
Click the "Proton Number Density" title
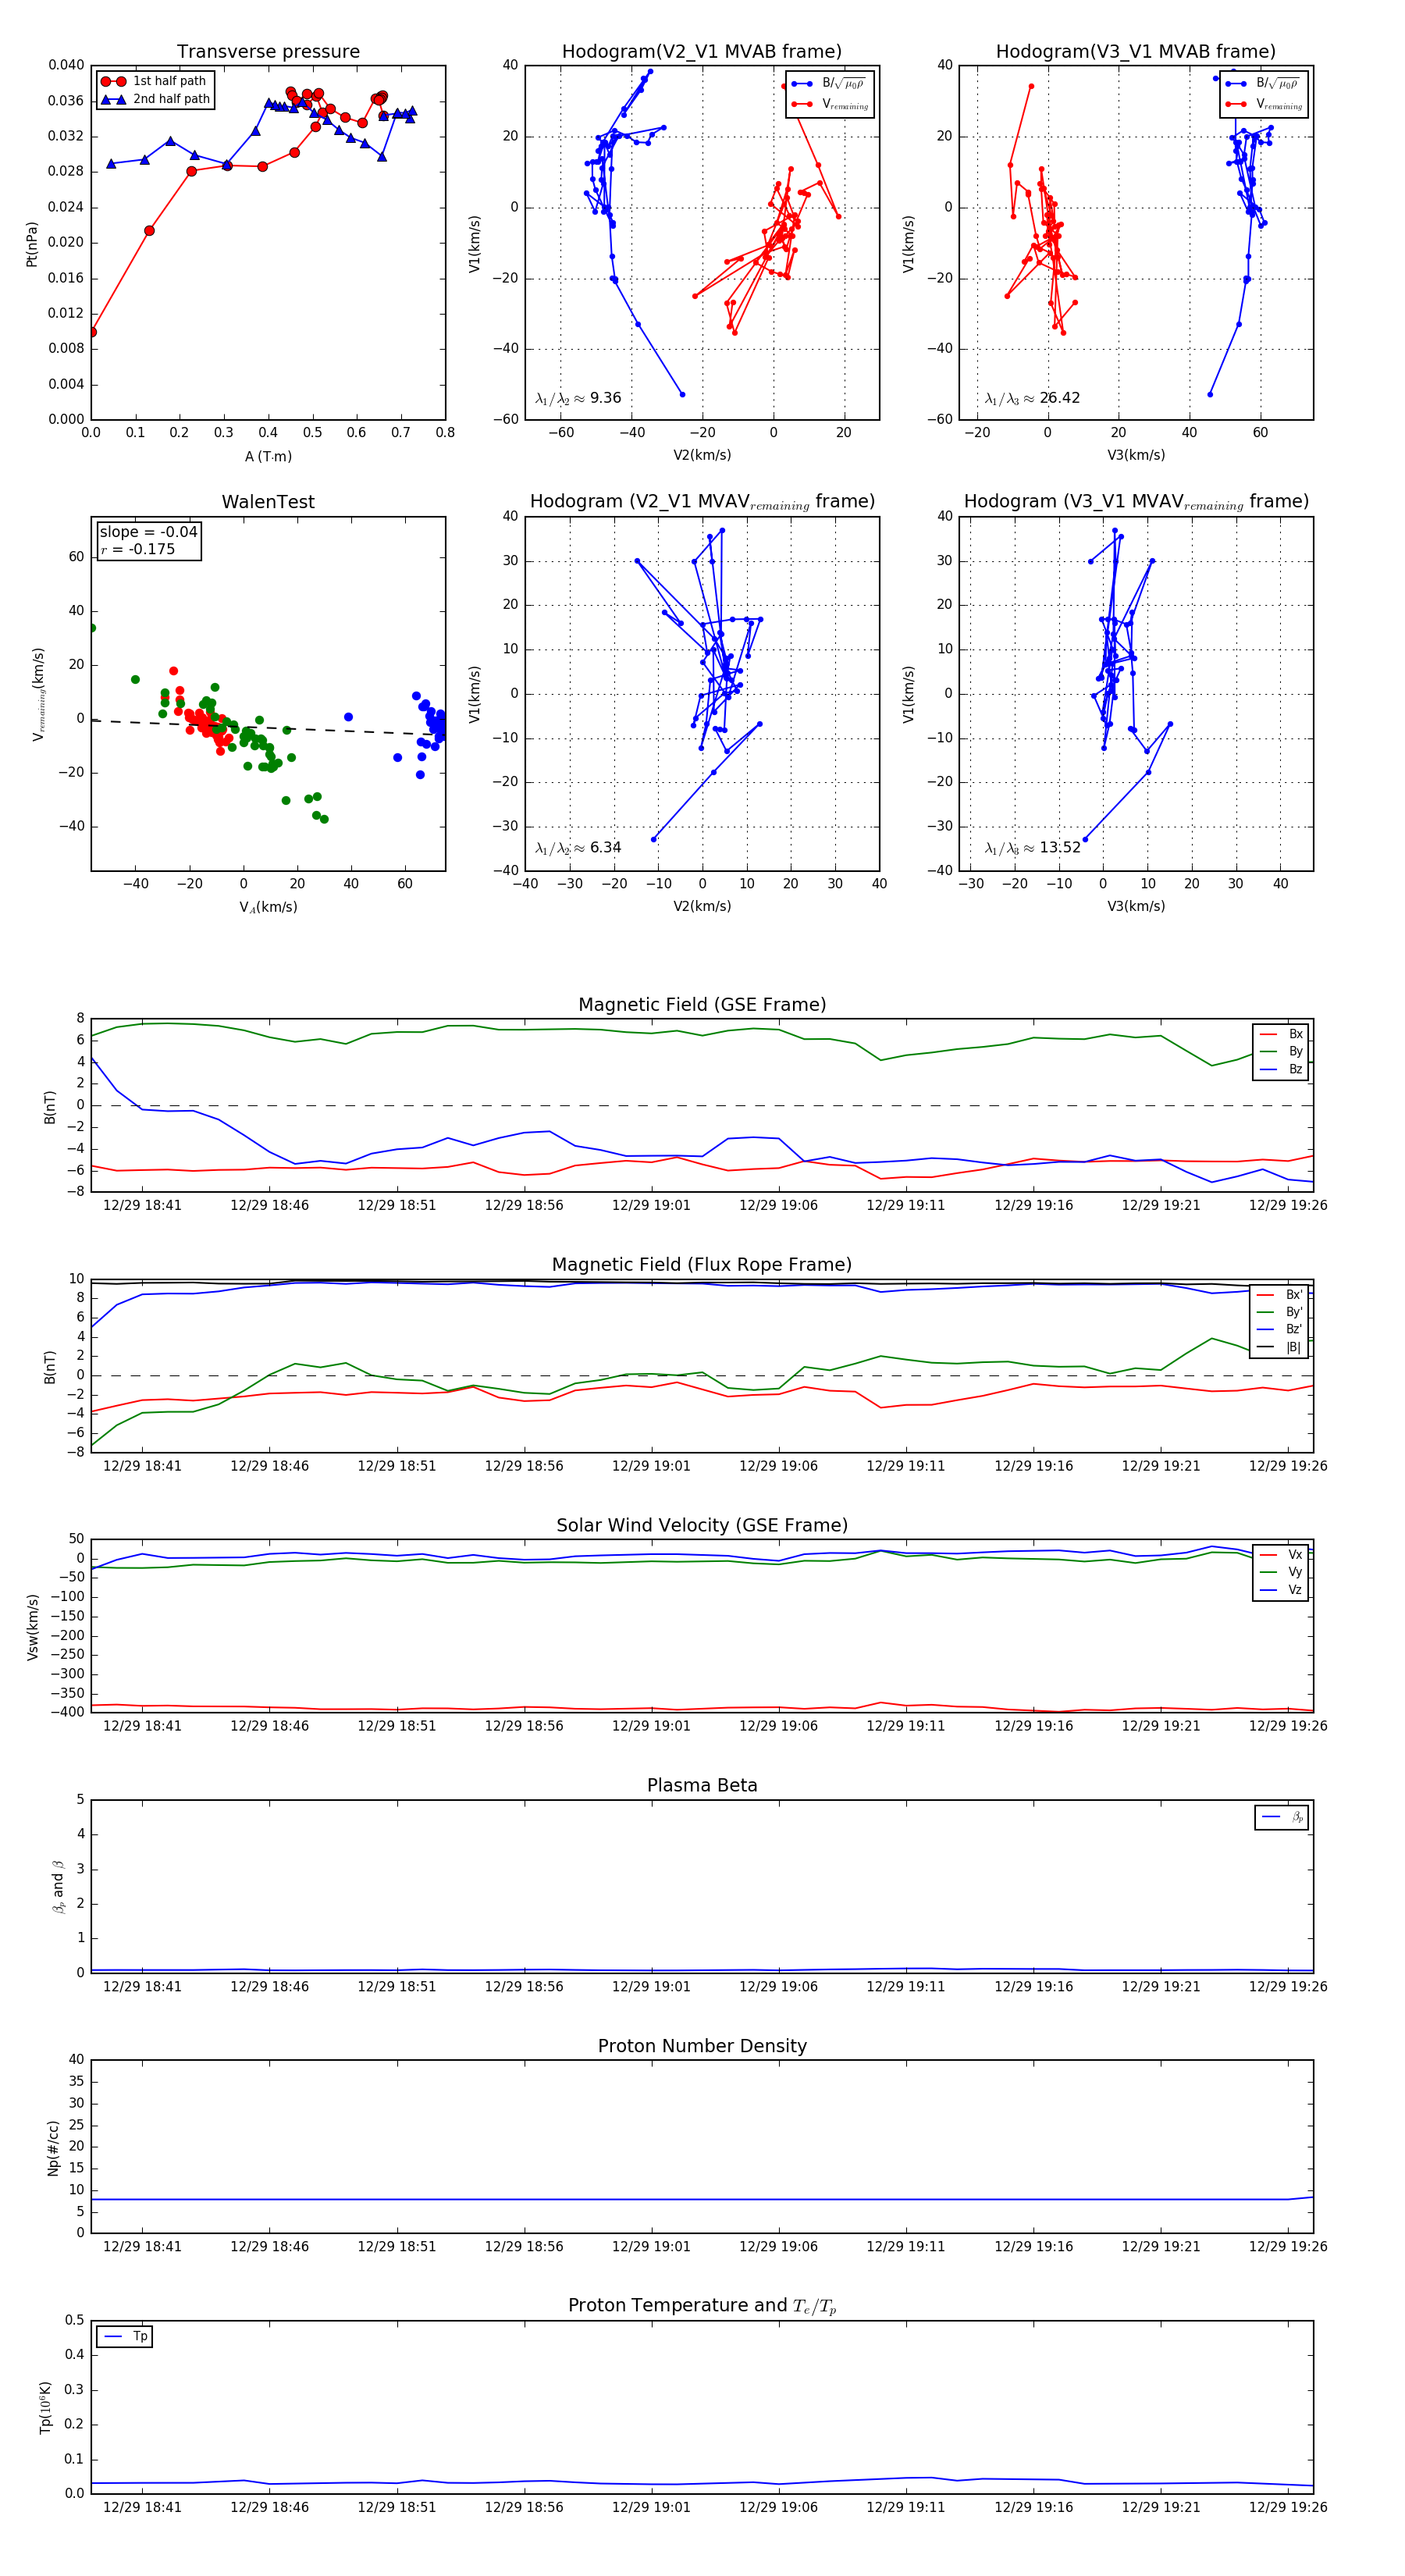pyautogui.click(x=702, y=2046)
